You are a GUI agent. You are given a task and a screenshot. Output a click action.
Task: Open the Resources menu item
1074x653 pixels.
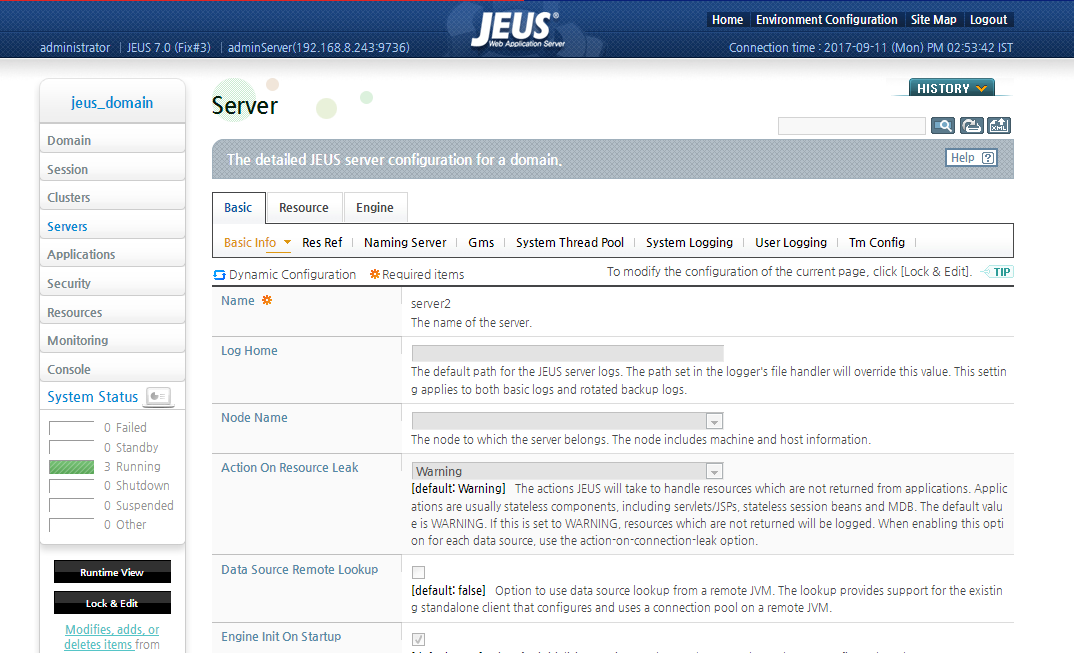pyautogui.click(x=112, y=312)
